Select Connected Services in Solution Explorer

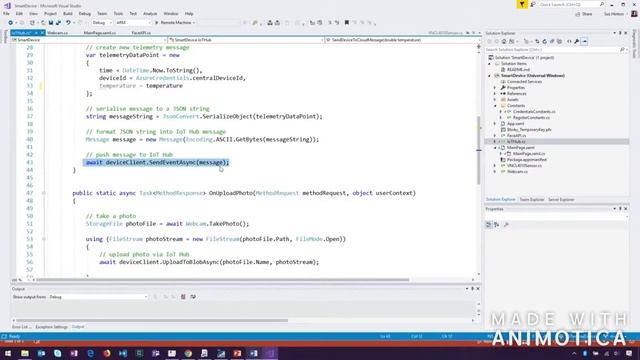(524, 82)
